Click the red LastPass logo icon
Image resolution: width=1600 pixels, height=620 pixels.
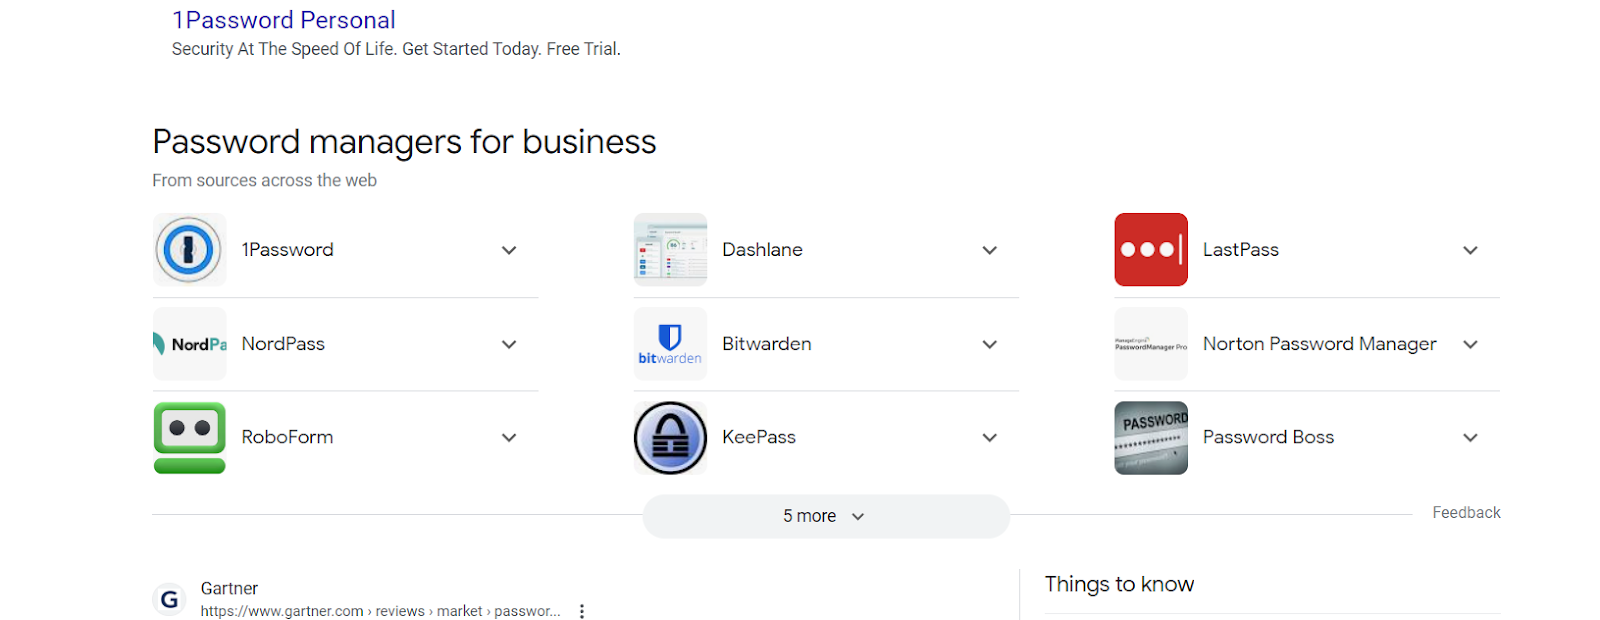click(x=1151, y=250)
